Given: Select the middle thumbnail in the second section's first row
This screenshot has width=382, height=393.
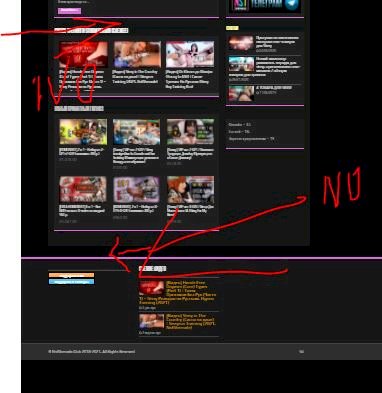Looking at the screenshot, I should (137, 132).
